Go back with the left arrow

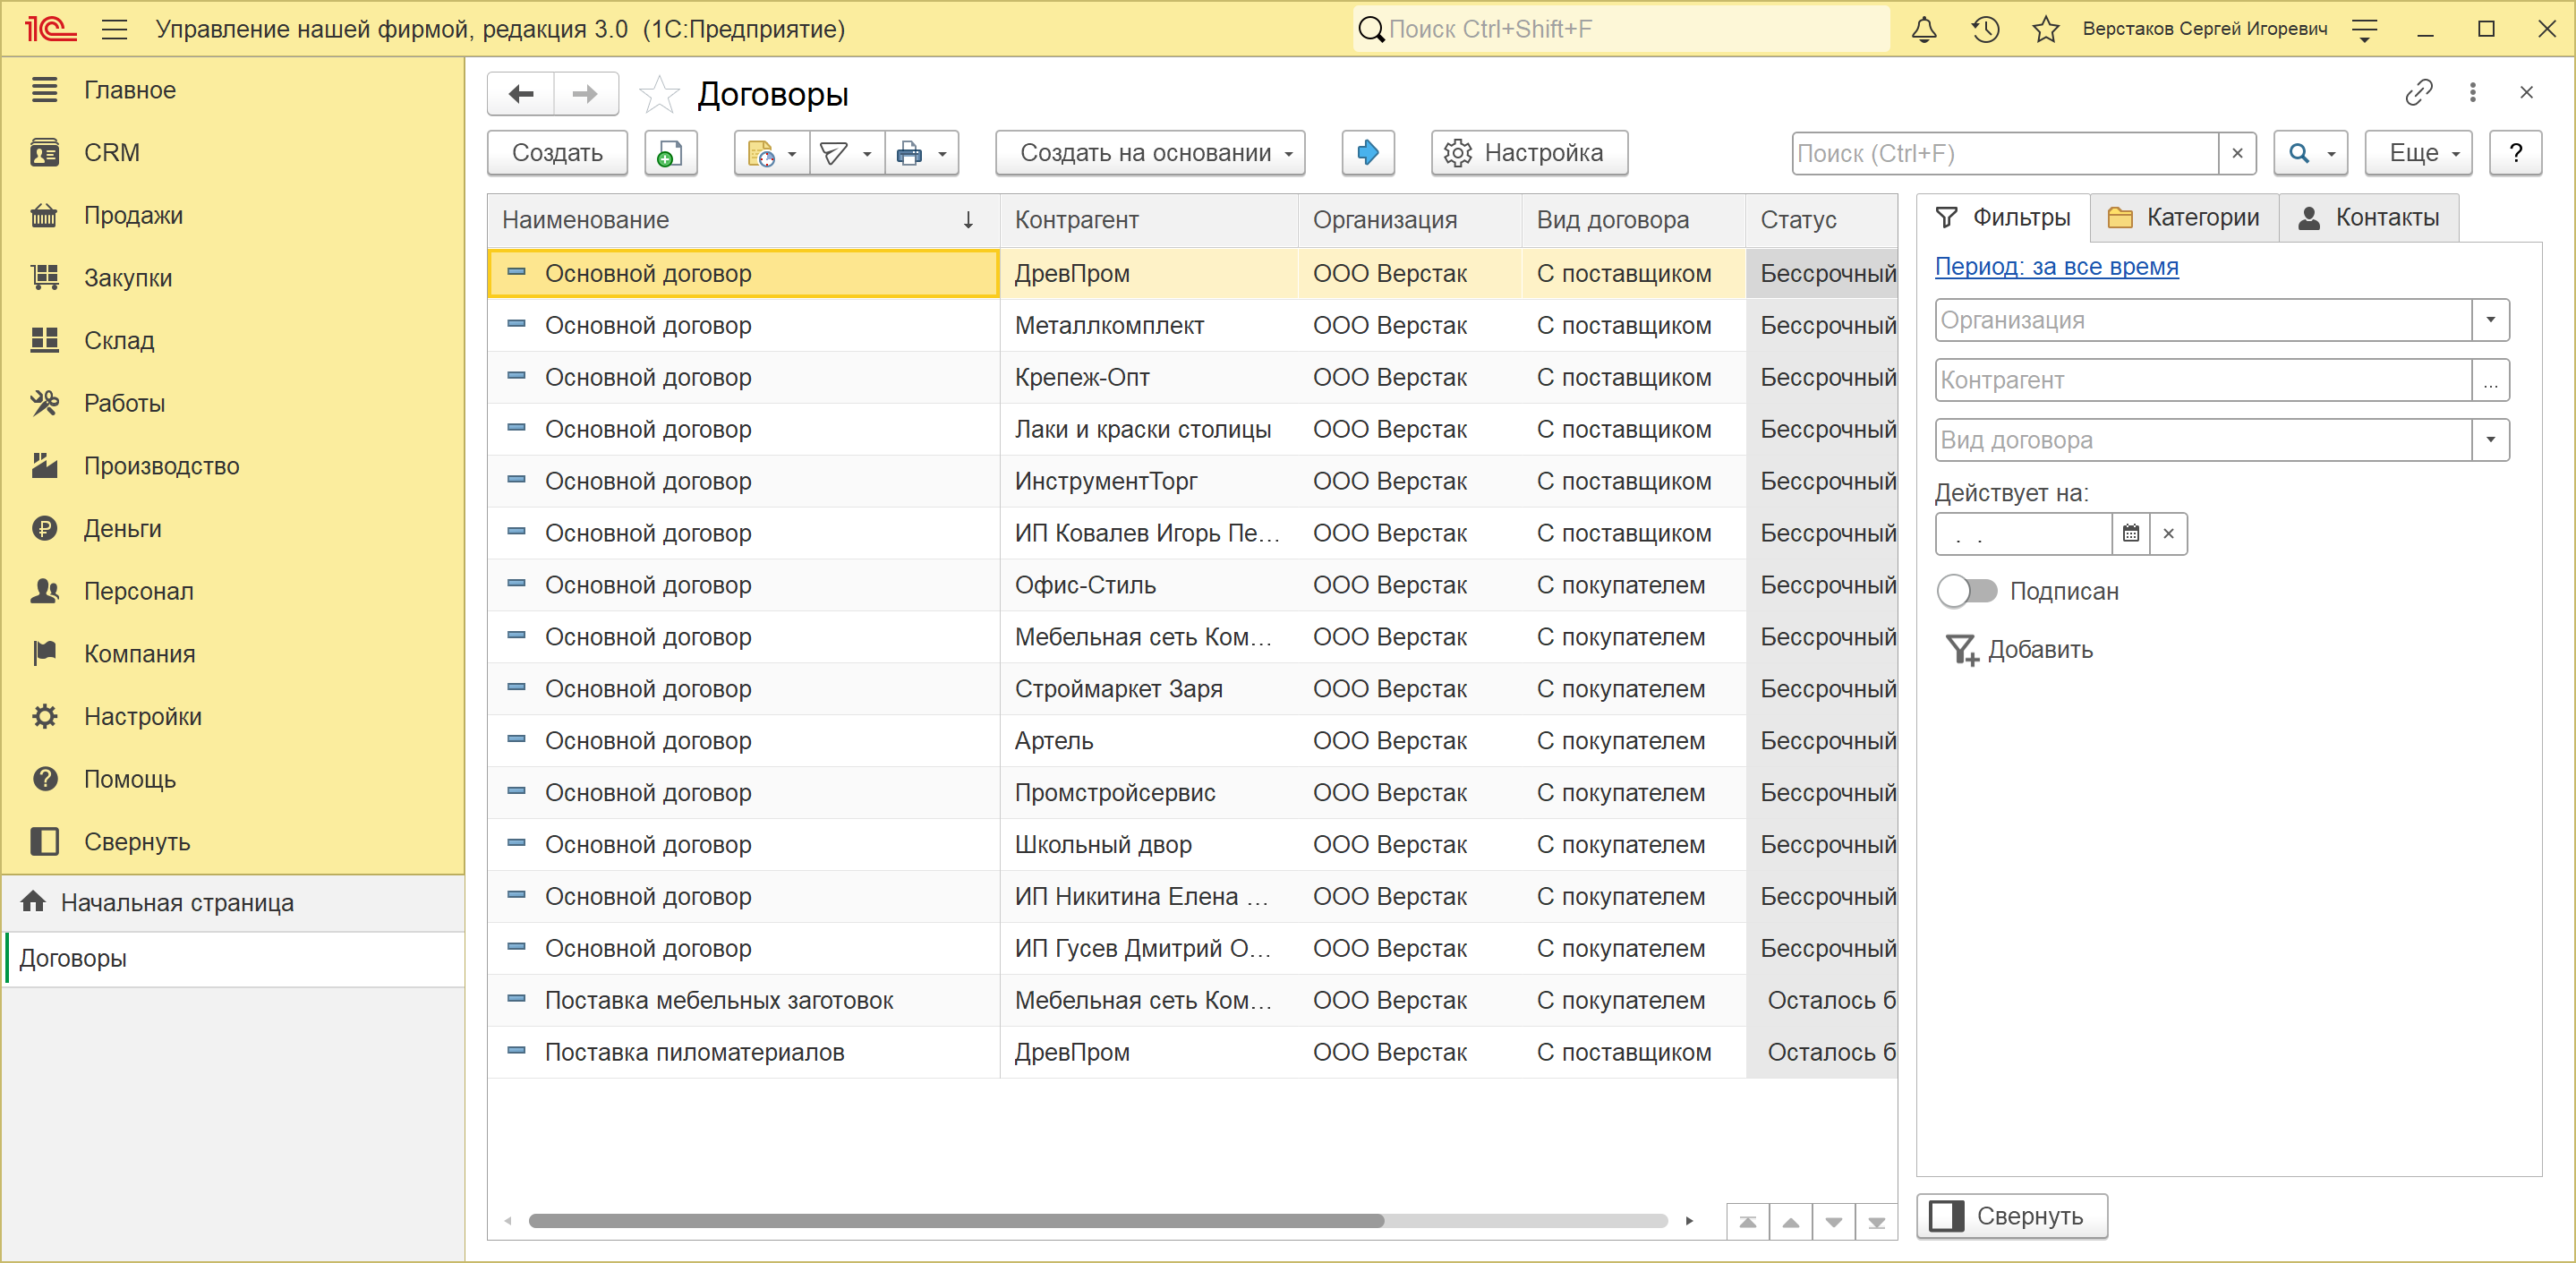click(521, 94)
